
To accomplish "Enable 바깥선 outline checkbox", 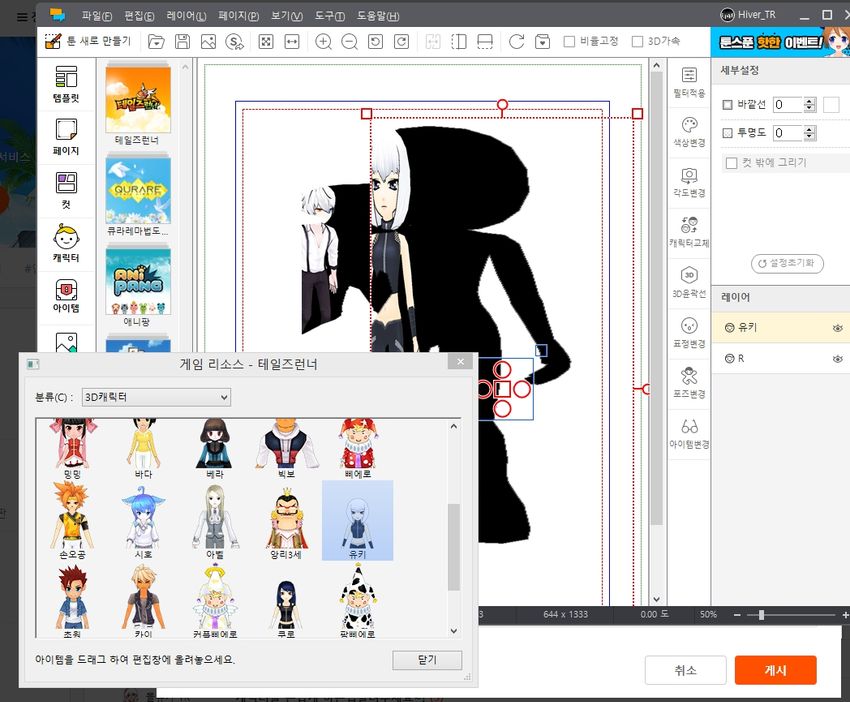I will point(727,105).
